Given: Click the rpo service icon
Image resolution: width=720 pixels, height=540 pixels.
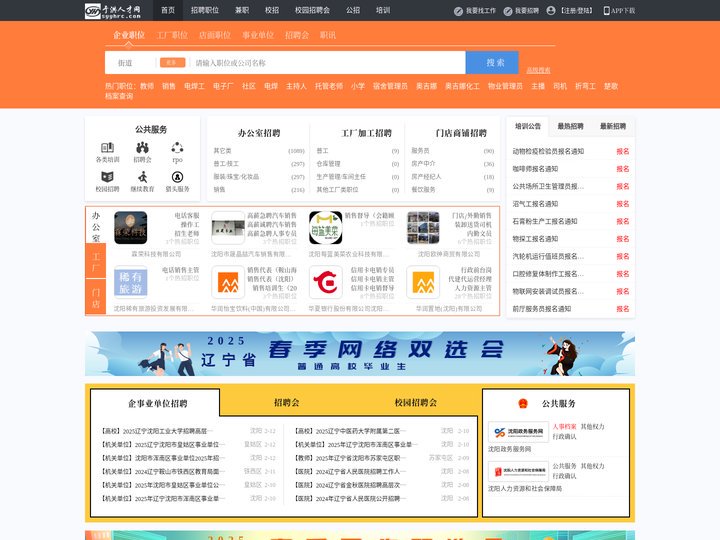Looking at the screenshot, I should pos(177,148).
